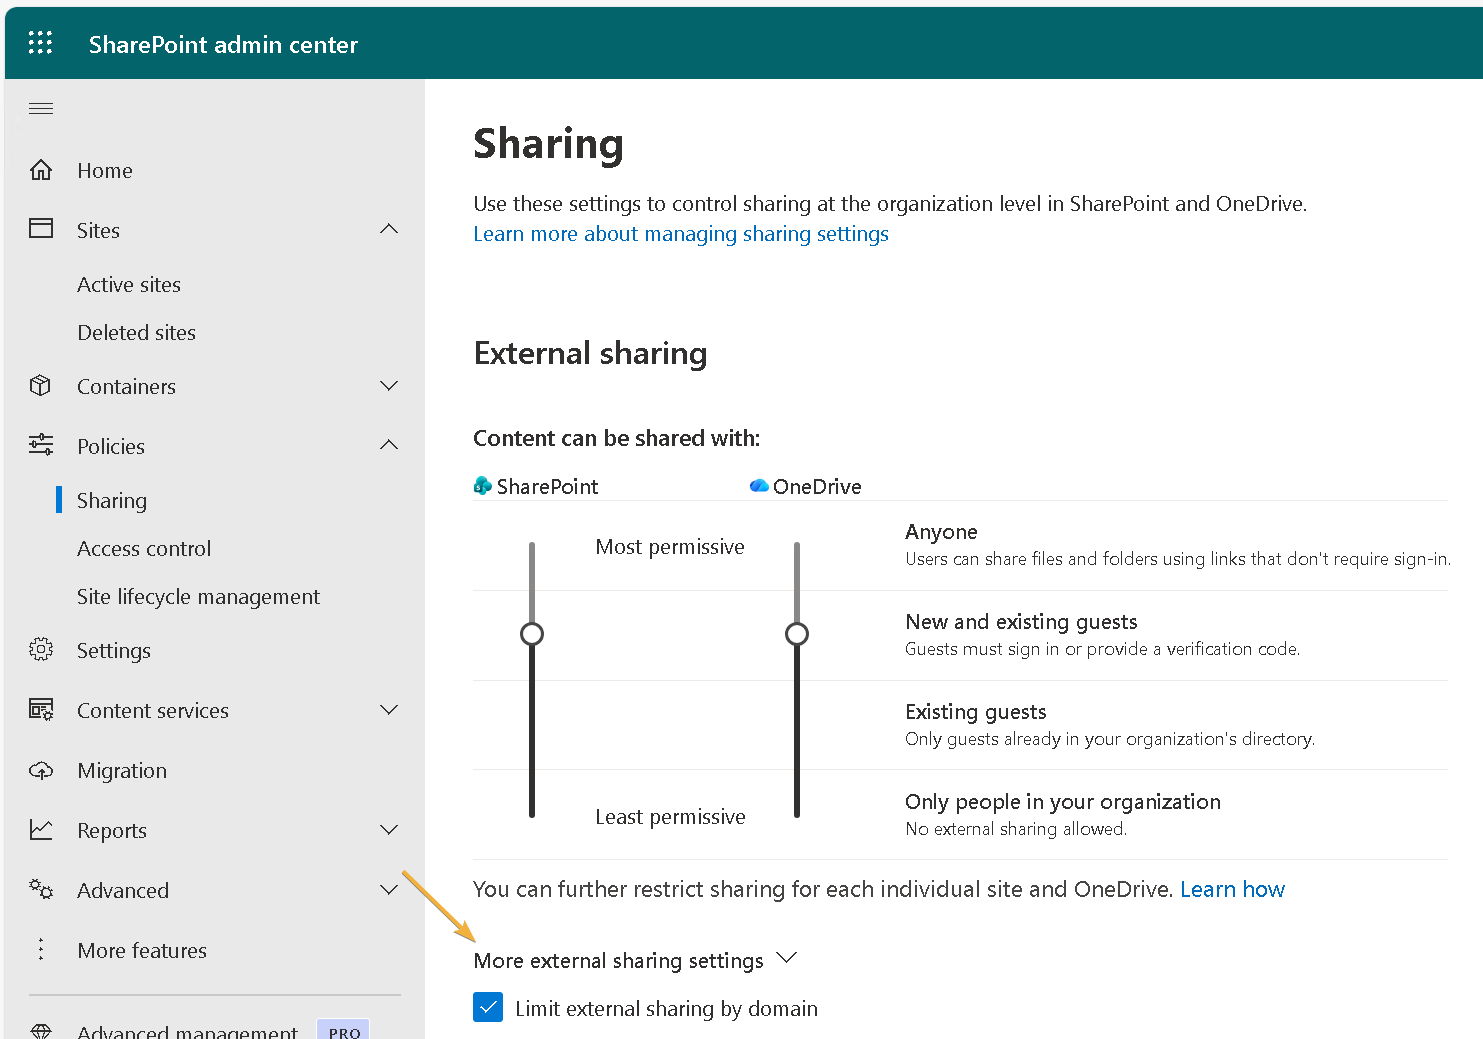Open the app launcher waffle icon
Image resolution: width=1483 pixels, height=1039 pixels.
pos(40,43)
